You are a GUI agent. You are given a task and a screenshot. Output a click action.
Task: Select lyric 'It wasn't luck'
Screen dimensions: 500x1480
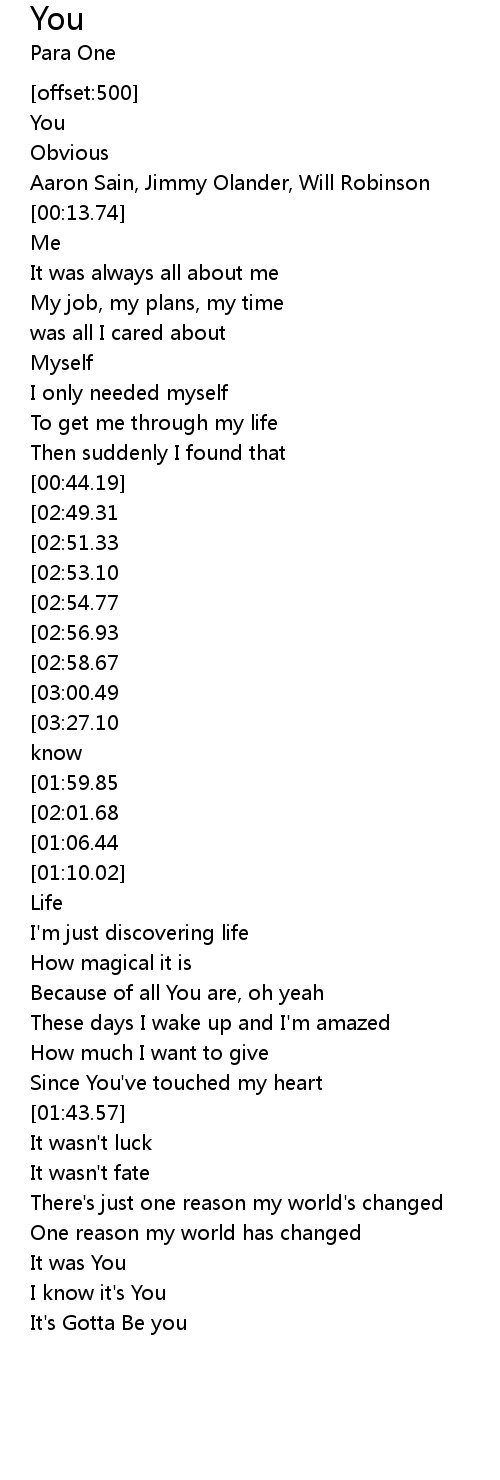pos(91,1143)
